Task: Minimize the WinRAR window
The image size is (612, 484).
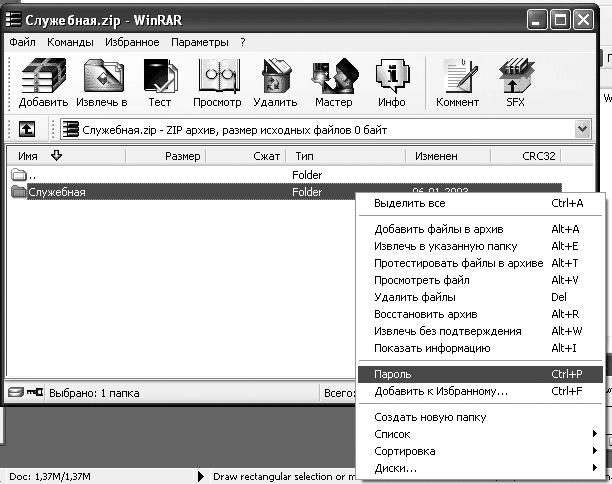Action: (x=537, y=20)
